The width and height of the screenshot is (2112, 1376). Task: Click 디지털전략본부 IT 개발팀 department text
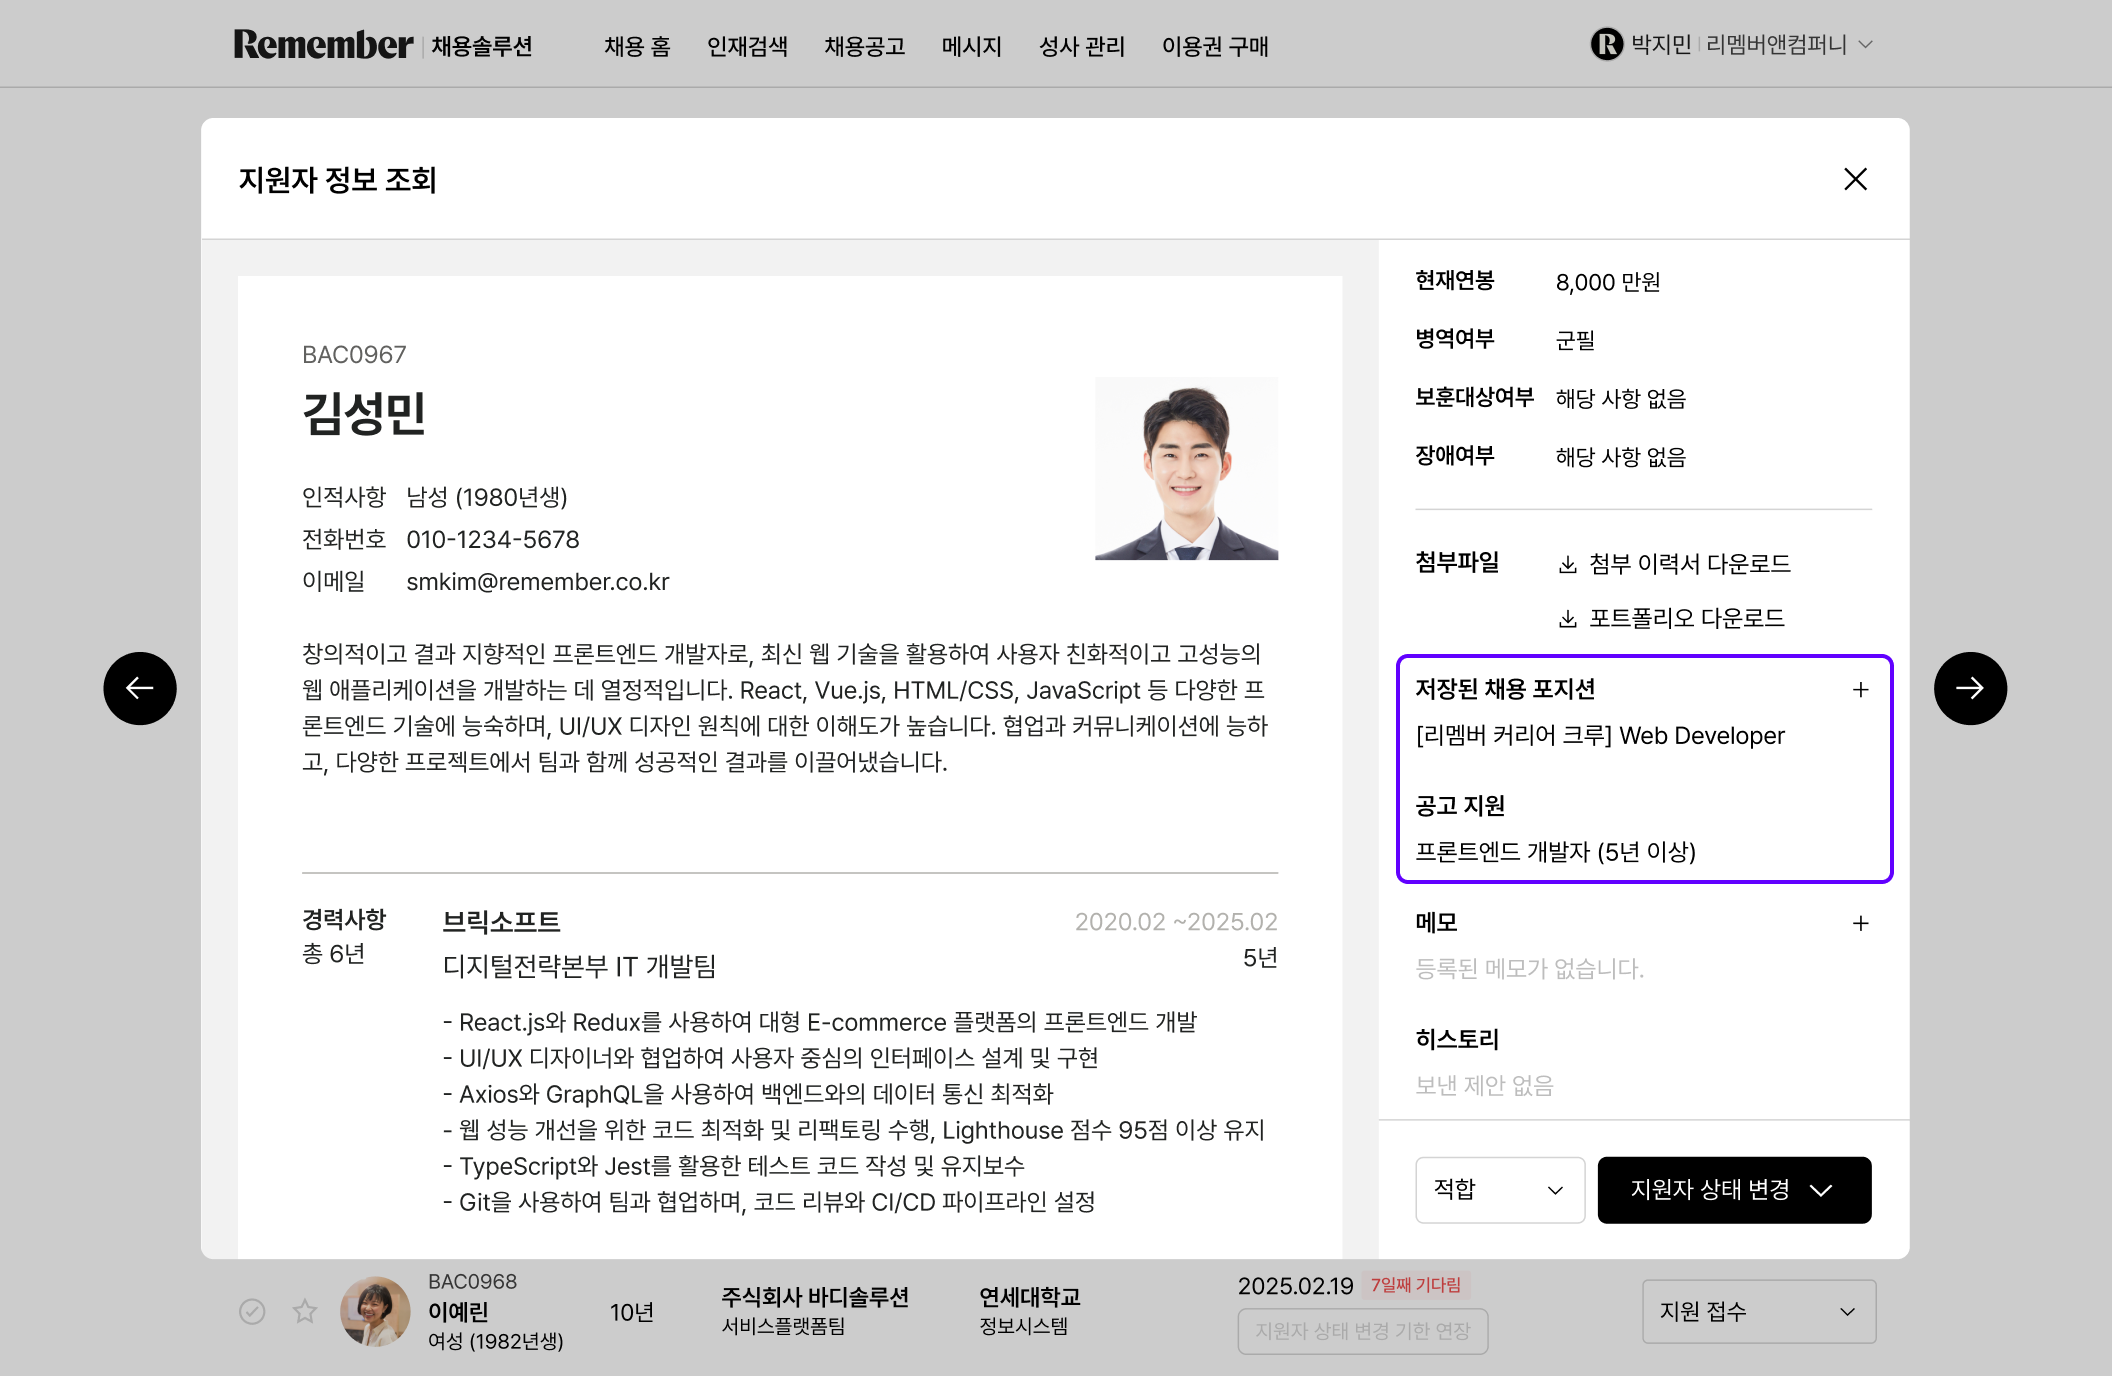(x=579, y=967)
